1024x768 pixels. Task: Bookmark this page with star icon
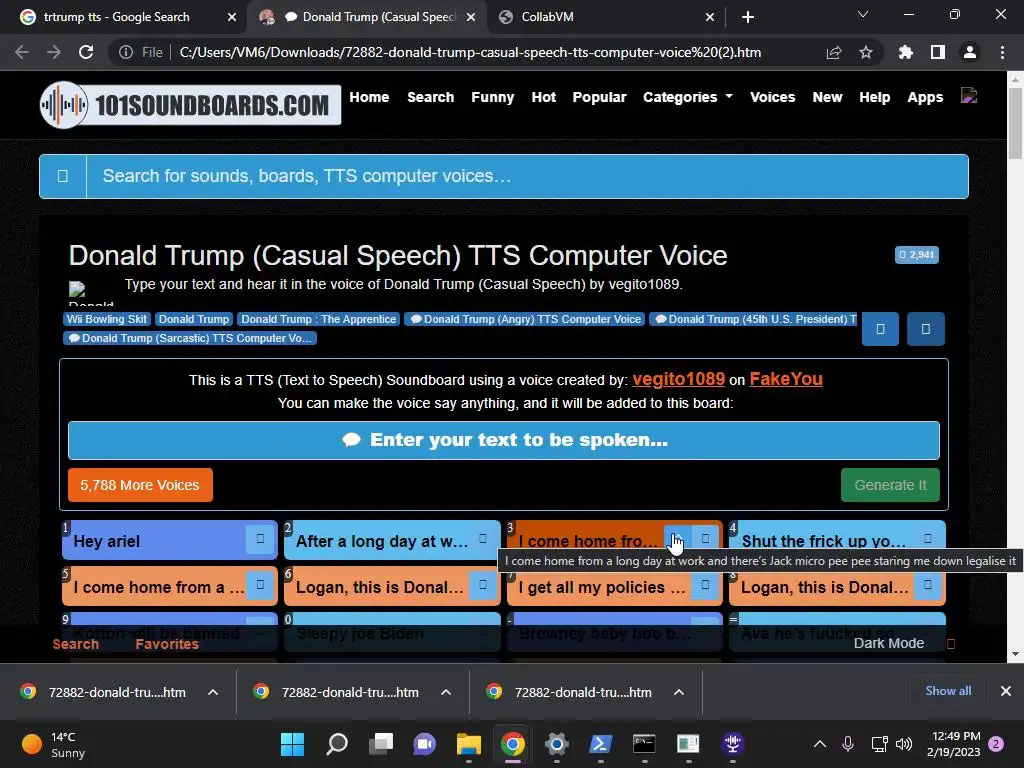(x=866, y=52)
